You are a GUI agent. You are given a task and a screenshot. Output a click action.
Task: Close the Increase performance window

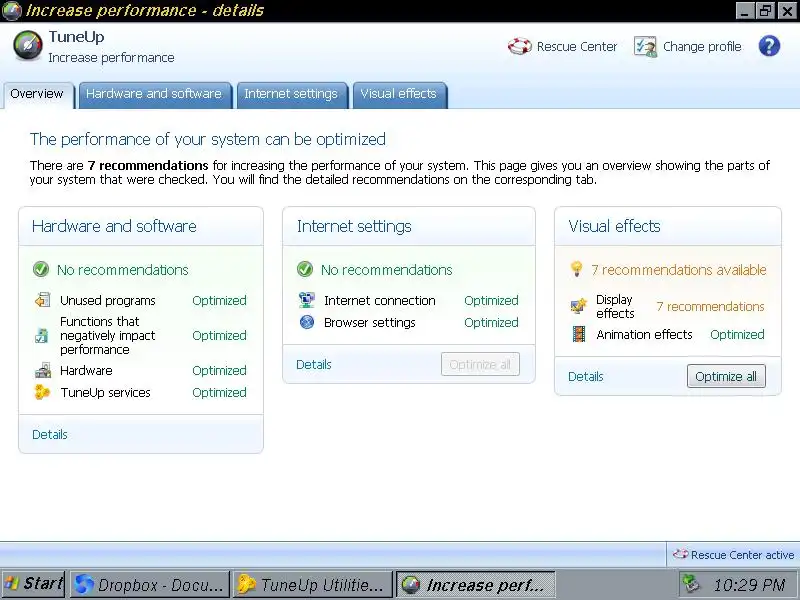787,11
